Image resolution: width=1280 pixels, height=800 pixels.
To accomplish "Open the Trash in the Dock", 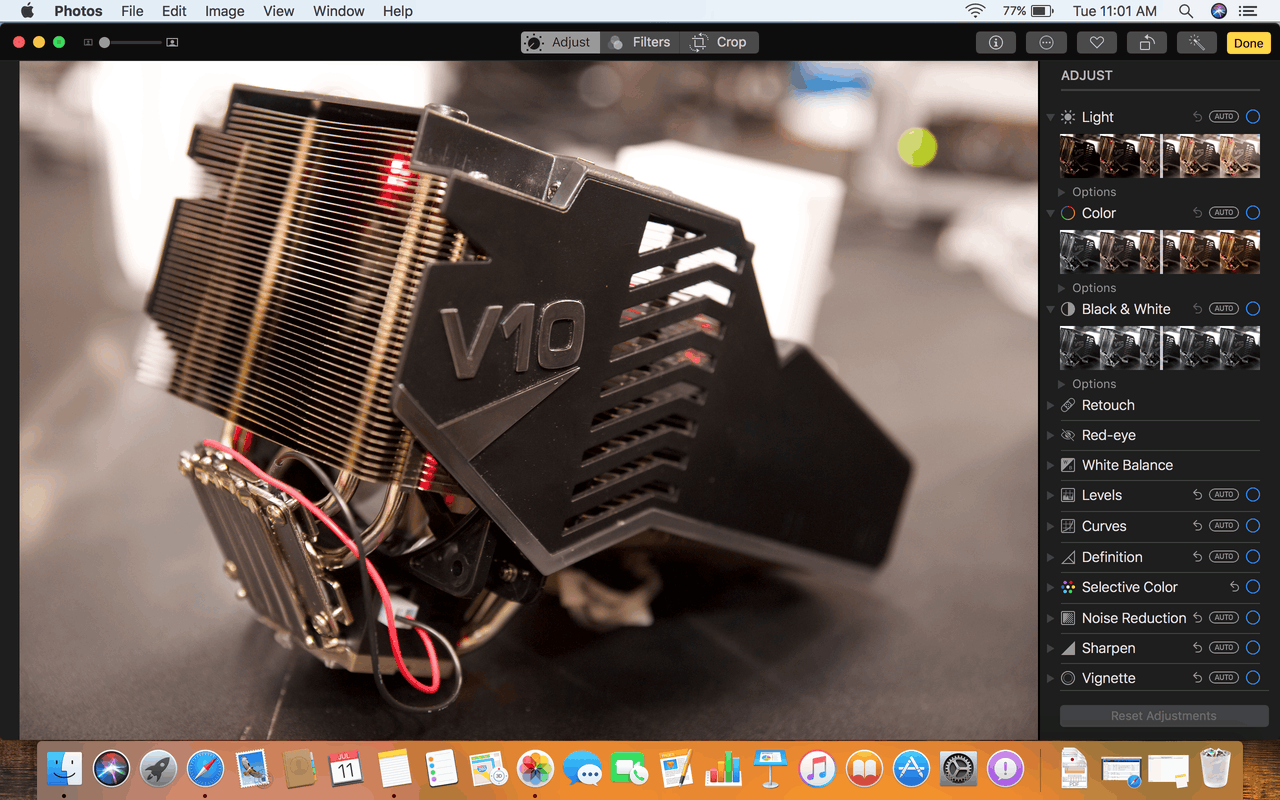I will coord(1215,768).
